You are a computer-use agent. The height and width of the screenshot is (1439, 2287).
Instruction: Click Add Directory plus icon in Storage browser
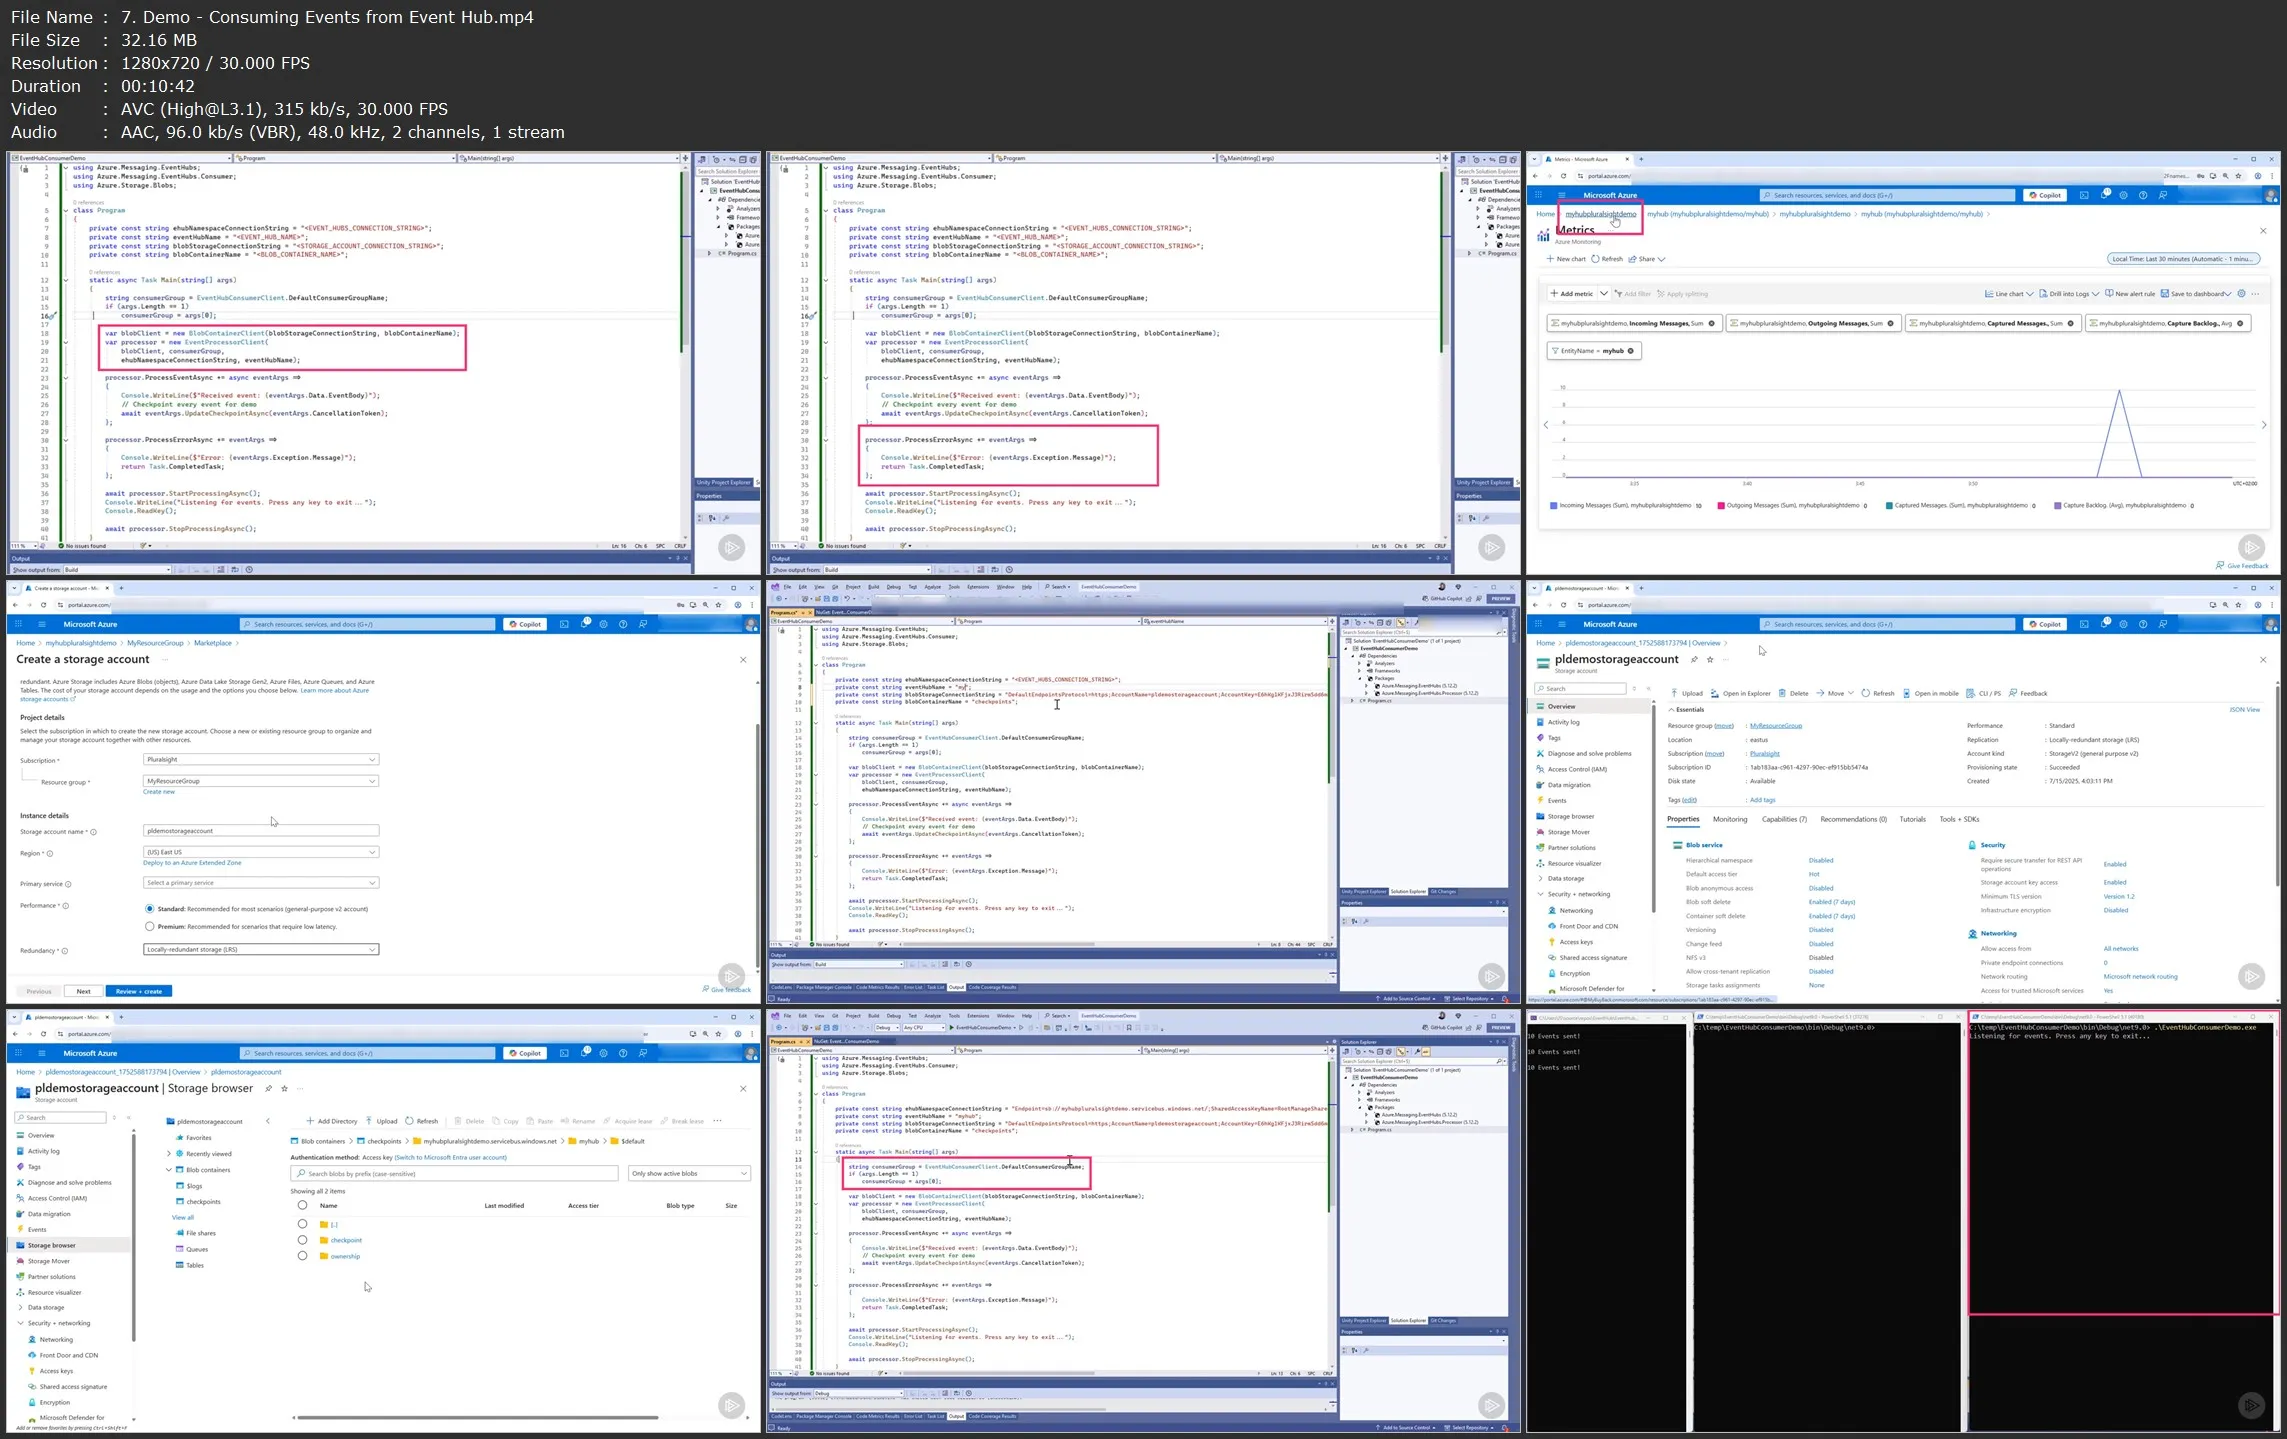310,1121
